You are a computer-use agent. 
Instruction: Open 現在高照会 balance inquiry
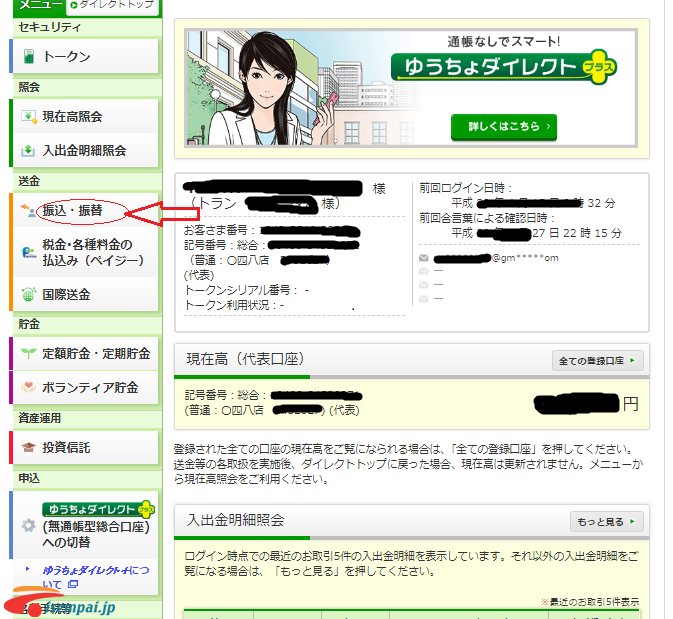(85, 116)
